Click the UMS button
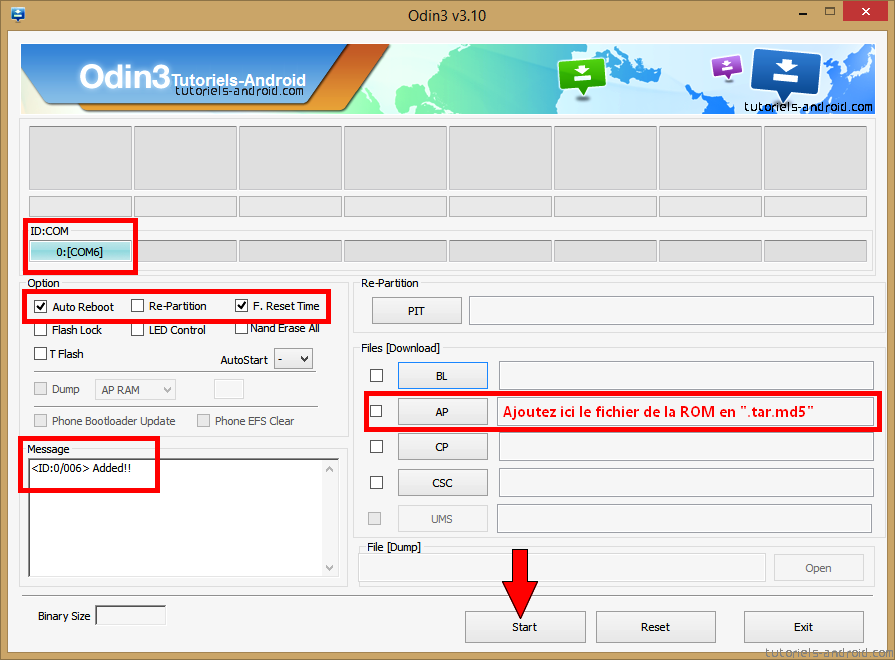 442,518
